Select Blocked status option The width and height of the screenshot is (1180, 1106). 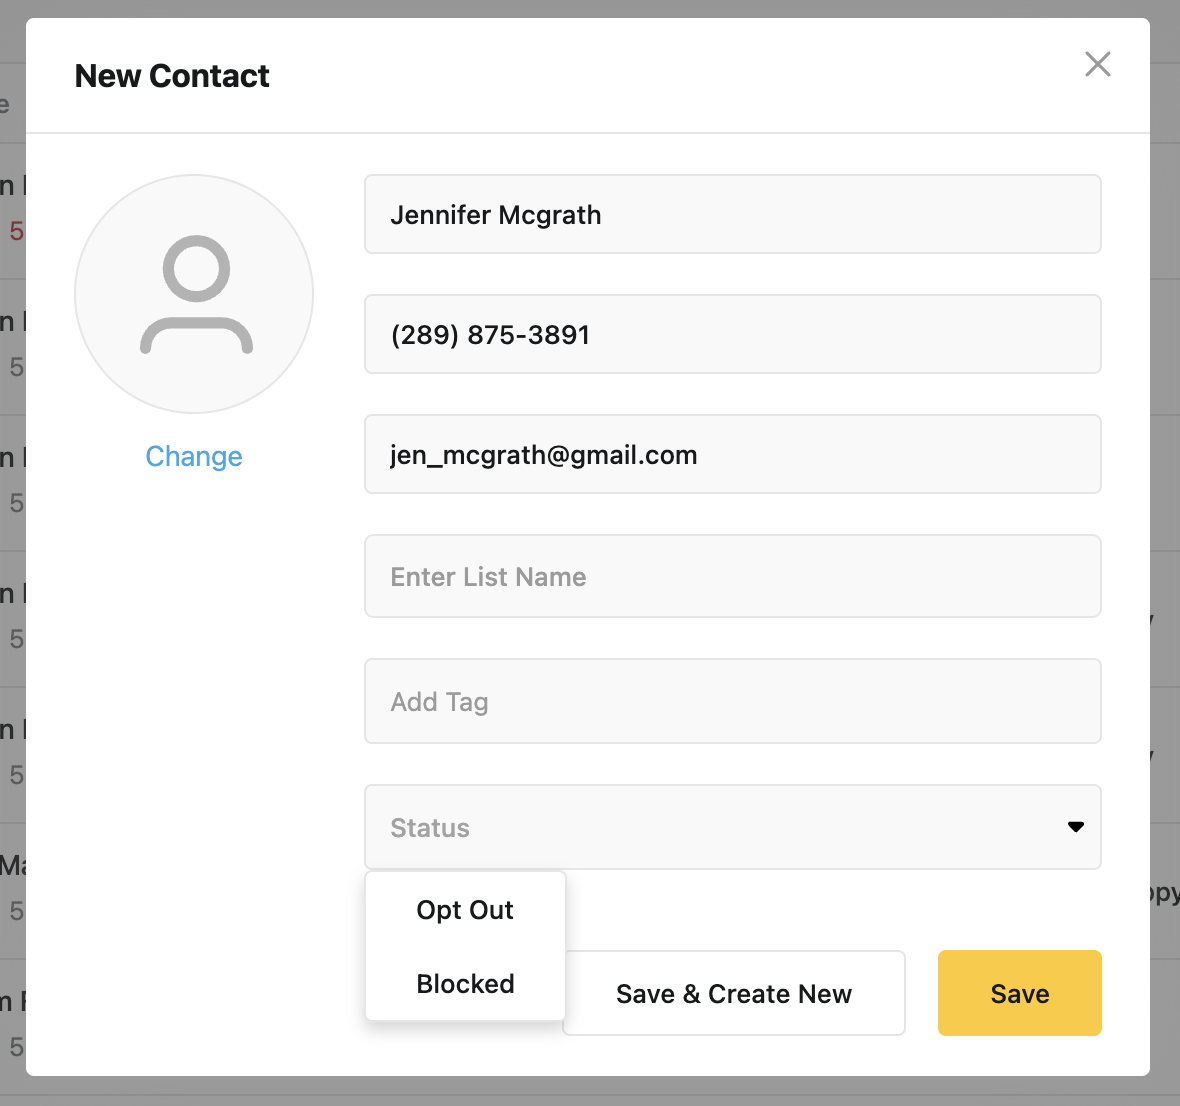coord(465,984)
